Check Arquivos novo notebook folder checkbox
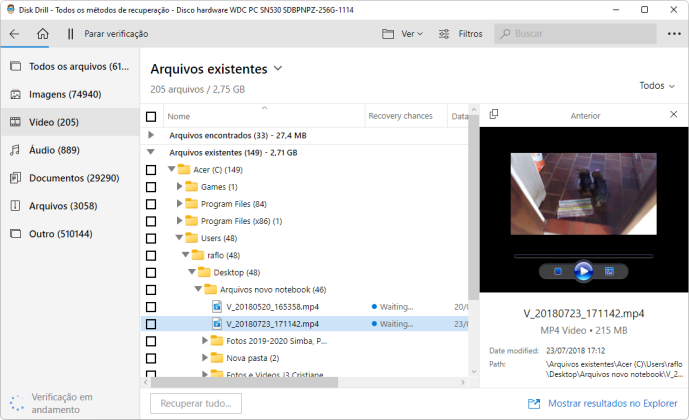 (151, 290)
